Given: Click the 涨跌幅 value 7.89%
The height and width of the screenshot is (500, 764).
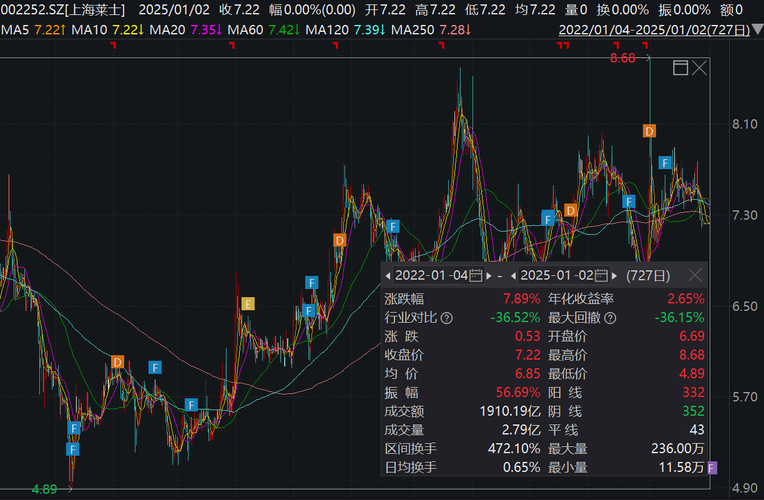Looking at the screenshot, I should coord(522,299).
